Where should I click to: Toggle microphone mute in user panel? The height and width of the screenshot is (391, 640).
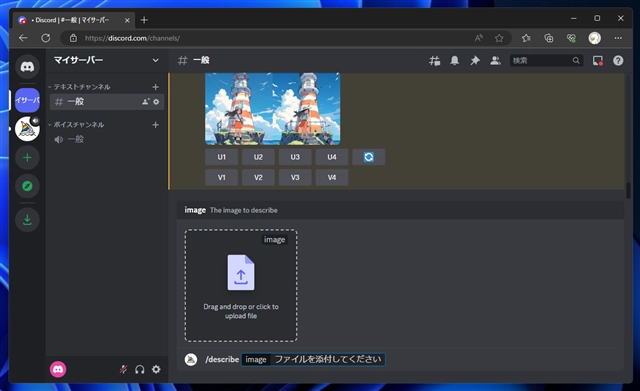point(123,370)
